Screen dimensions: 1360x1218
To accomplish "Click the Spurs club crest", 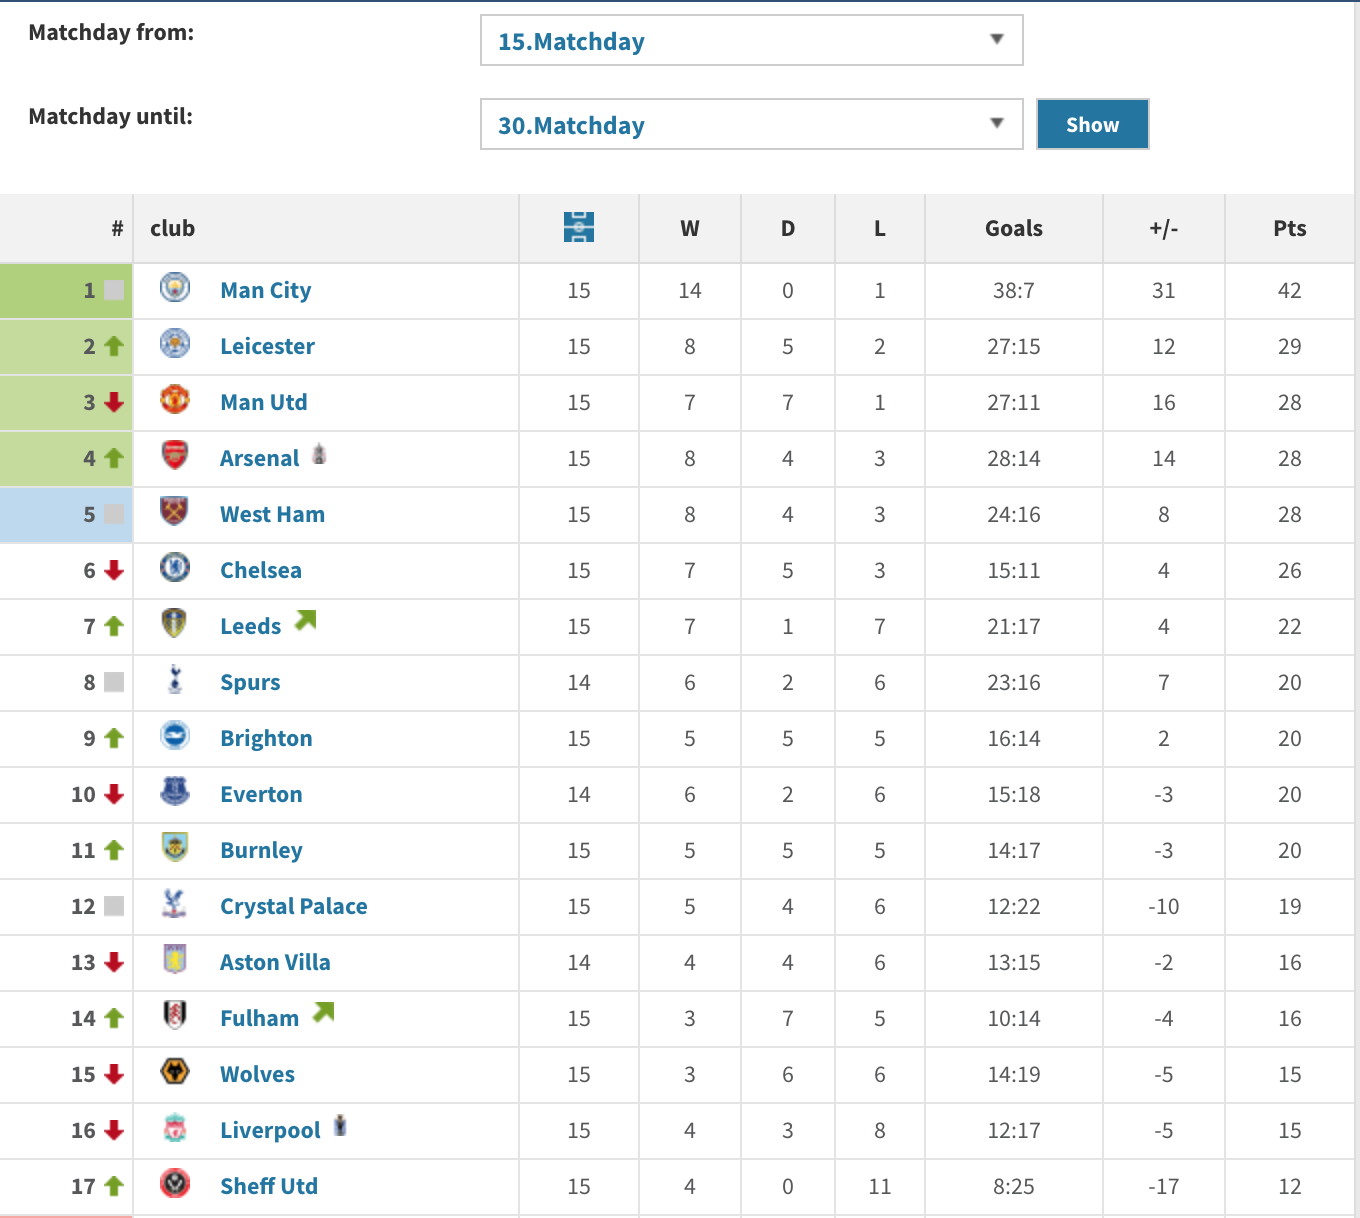I will coord(175,679).
